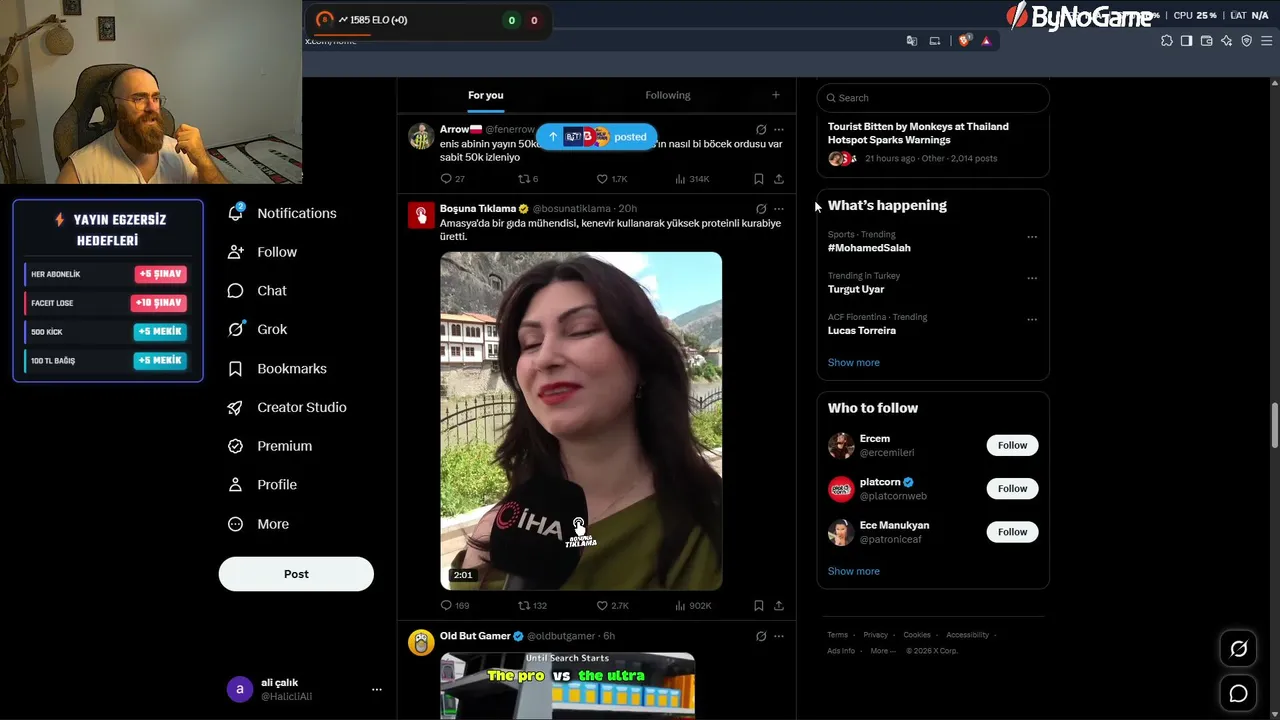The image size is (1280, 720).
Task: Follow platcorn
Action: click(1012, 488)
